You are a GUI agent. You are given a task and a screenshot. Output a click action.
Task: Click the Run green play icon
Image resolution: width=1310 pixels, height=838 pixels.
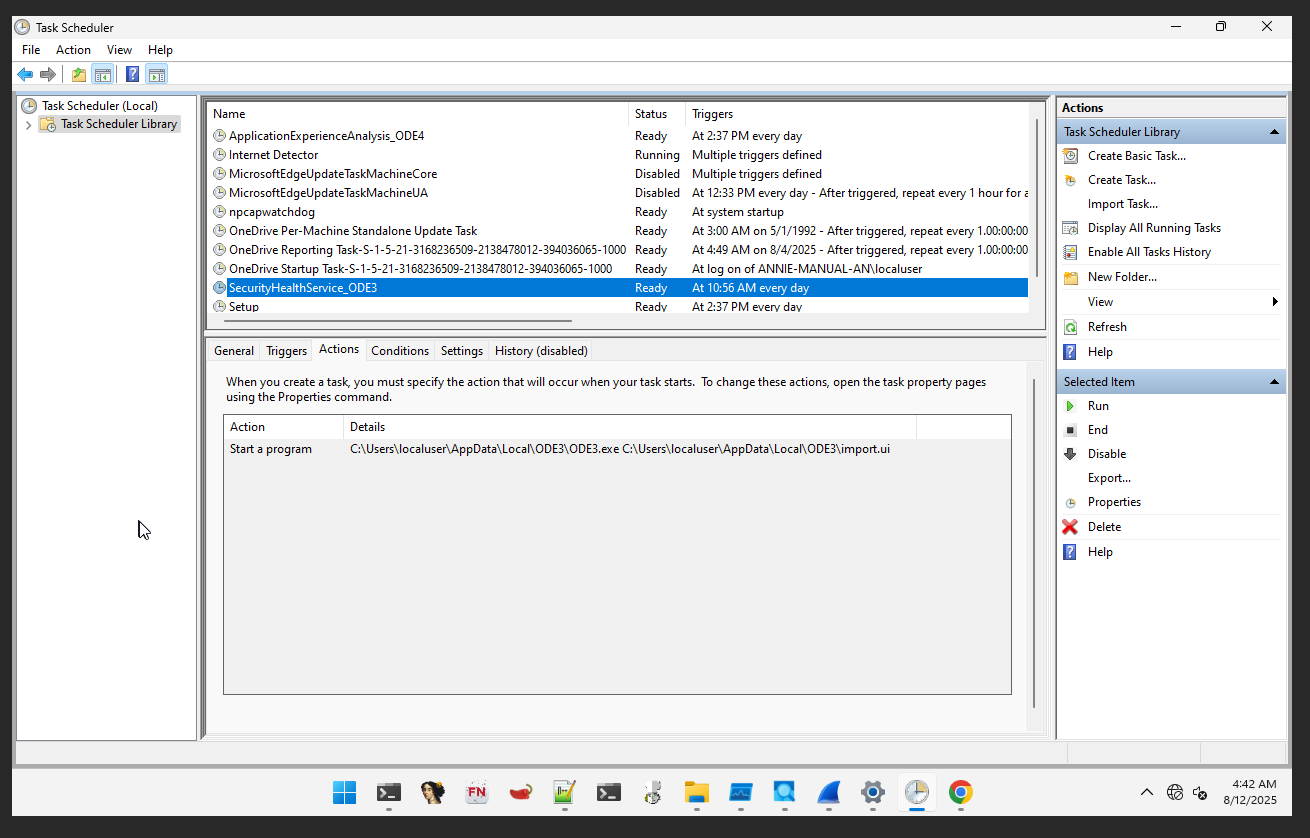[1070, 406]
